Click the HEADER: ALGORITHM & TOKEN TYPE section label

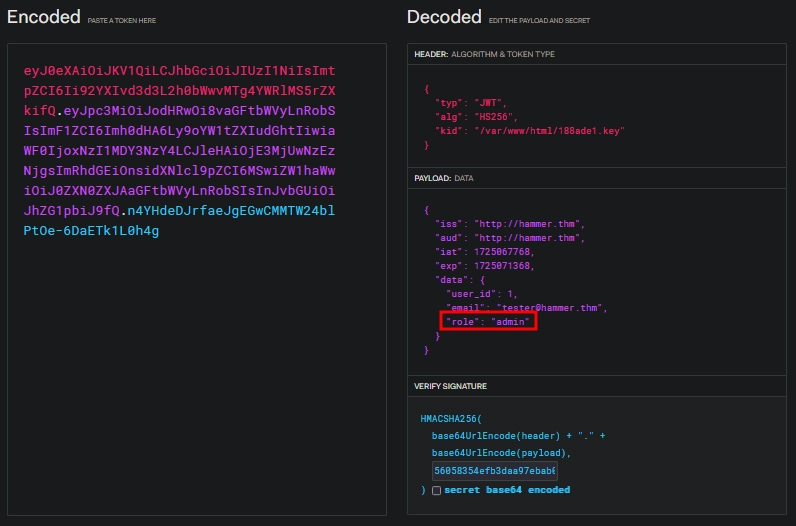coord(484,53)
